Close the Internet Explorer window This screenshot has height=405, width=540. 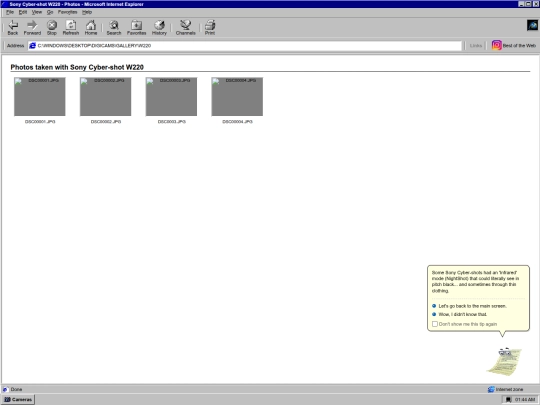pos(536,4)
